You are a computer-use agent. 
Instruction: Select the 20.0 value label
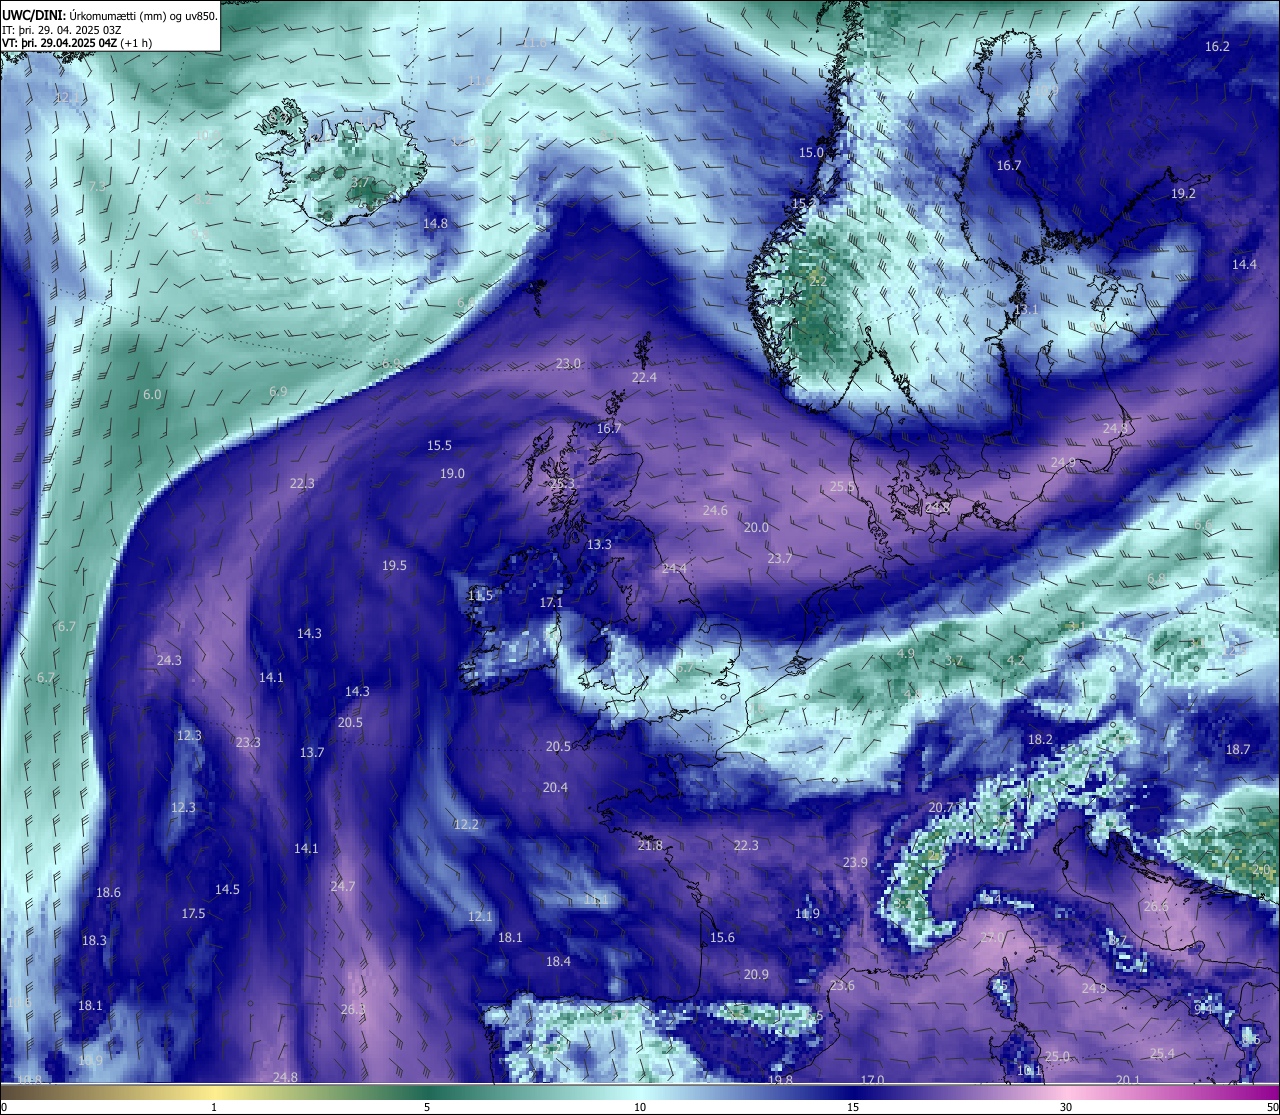[756, 527]
